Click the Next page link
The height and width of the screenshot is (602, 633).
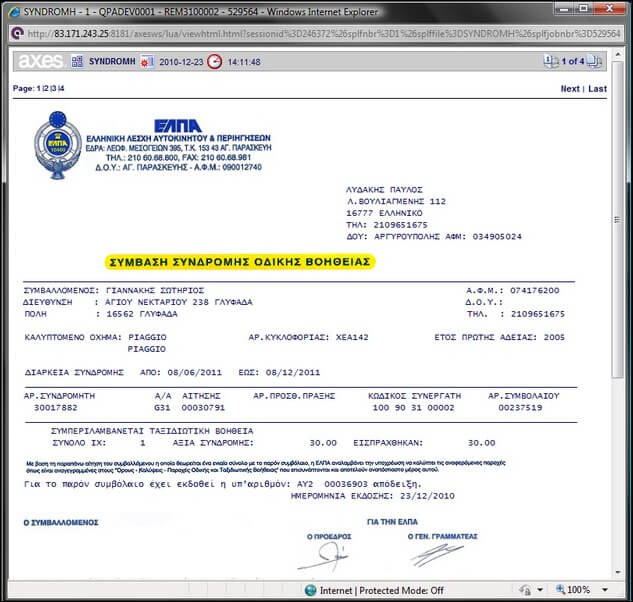(x=570, y=89)
